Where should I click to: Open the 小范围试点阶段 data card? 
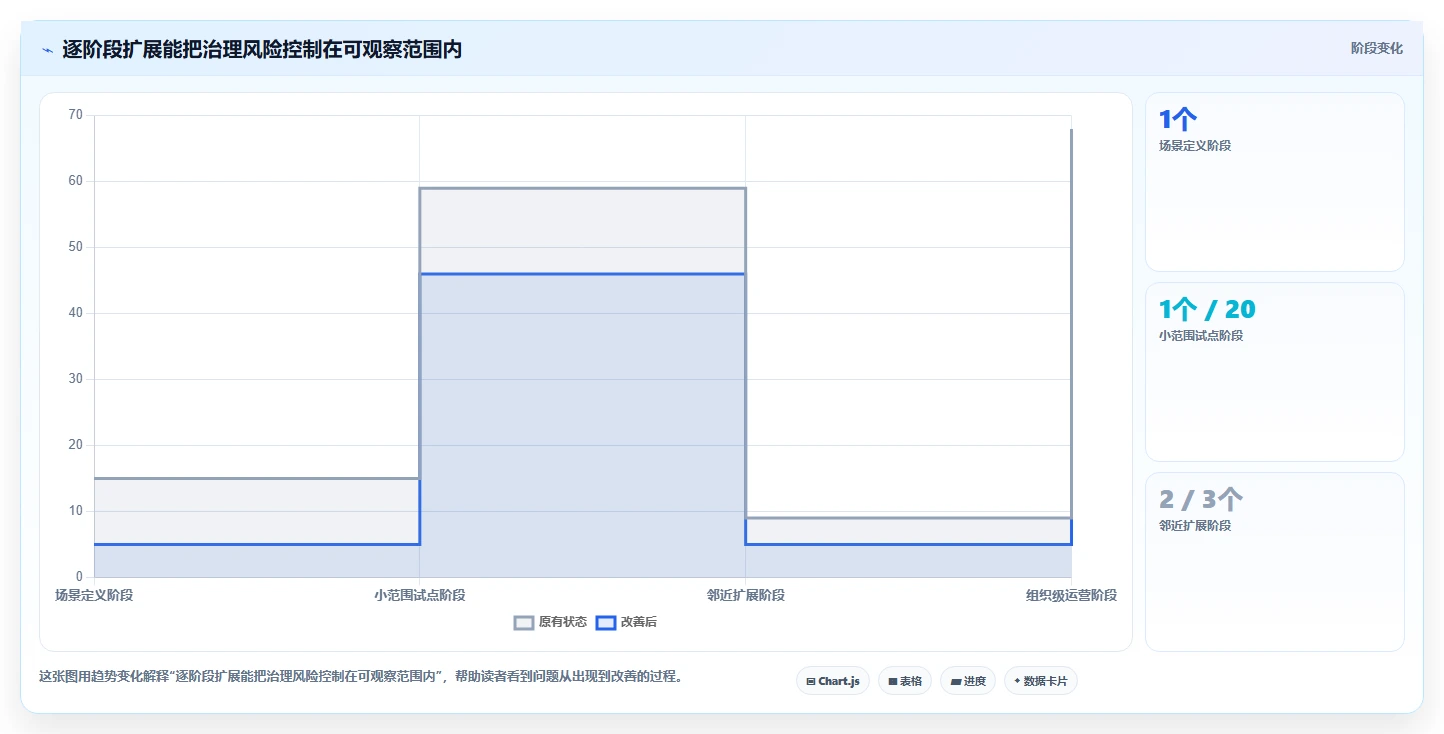coord(1275,372)
